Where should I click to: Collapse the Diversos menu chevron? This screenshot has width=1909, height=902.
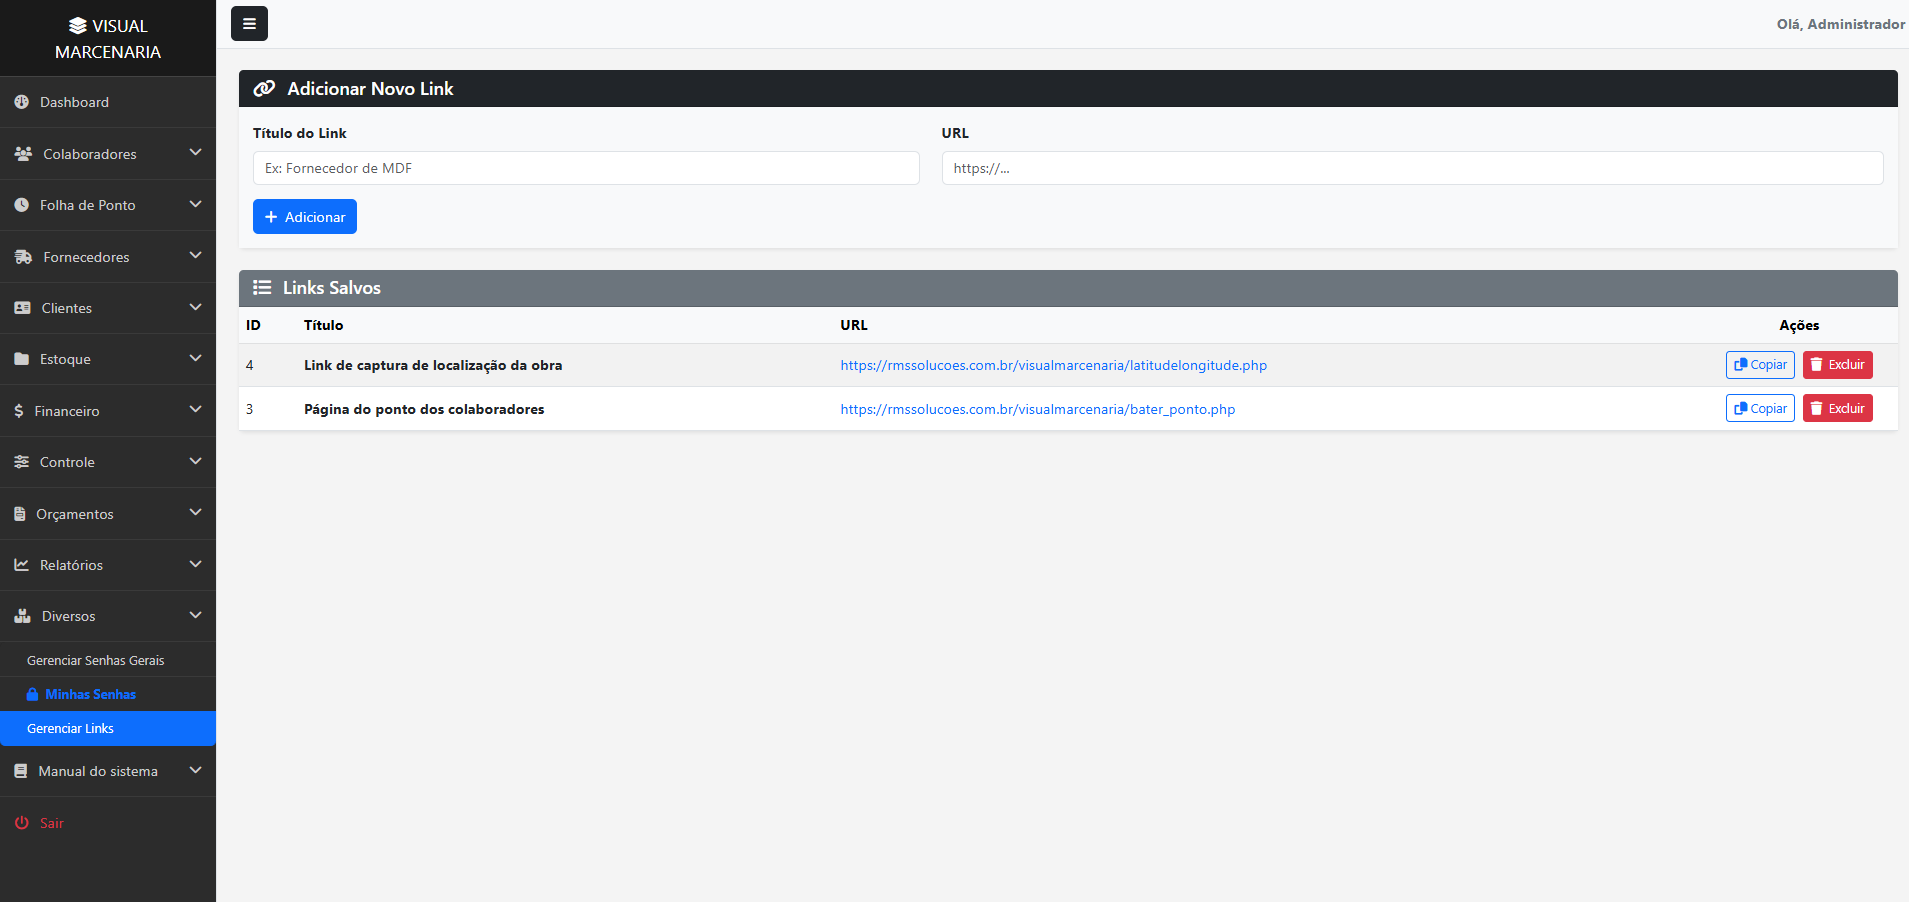pyautogui.click(x=195, y=615)
